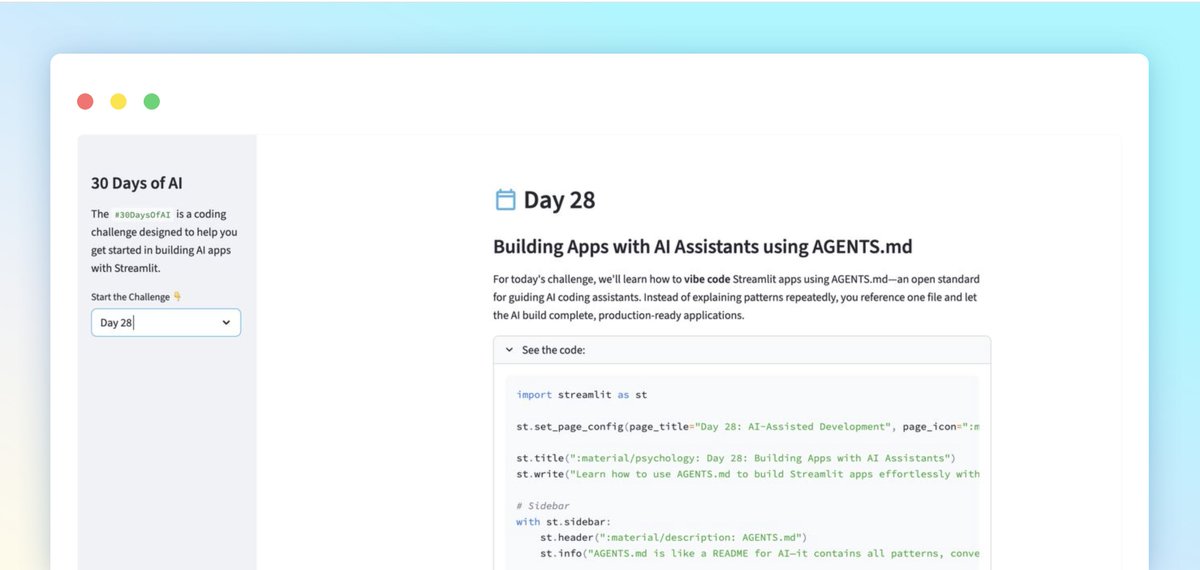Click the dropdown chevron arrow in the sidebar selector
1200x570 pixels.
226,322
